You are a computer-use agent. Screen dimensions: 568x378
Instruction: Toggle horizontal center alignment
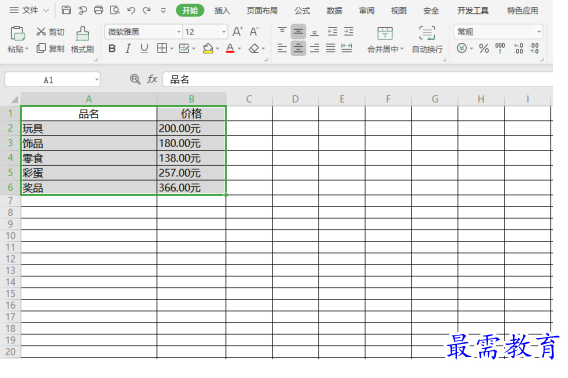[298, 48]
